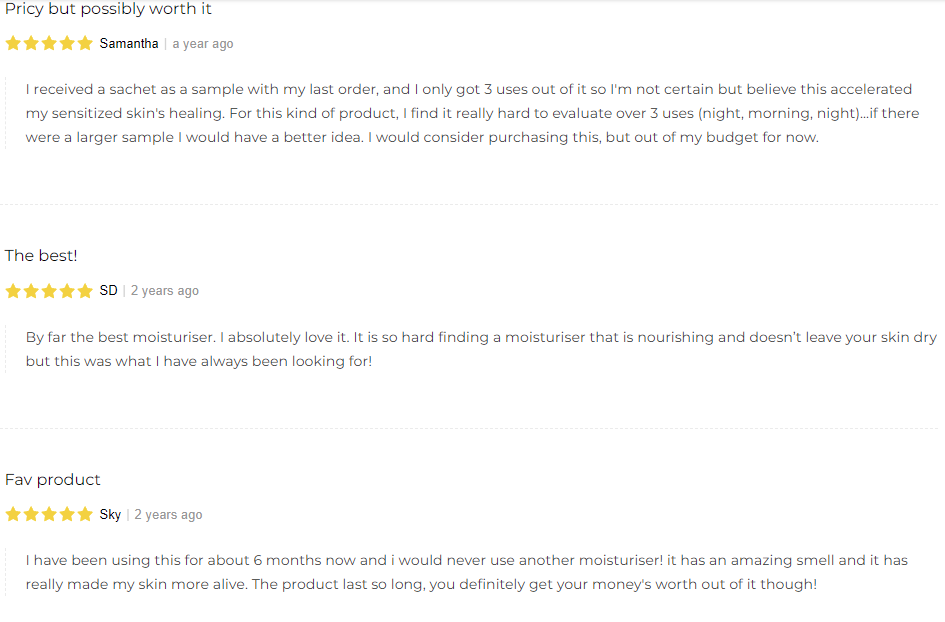945x622 pixels.
Task: Click fifth star in Sky's review rating
Action: point(86,514)
